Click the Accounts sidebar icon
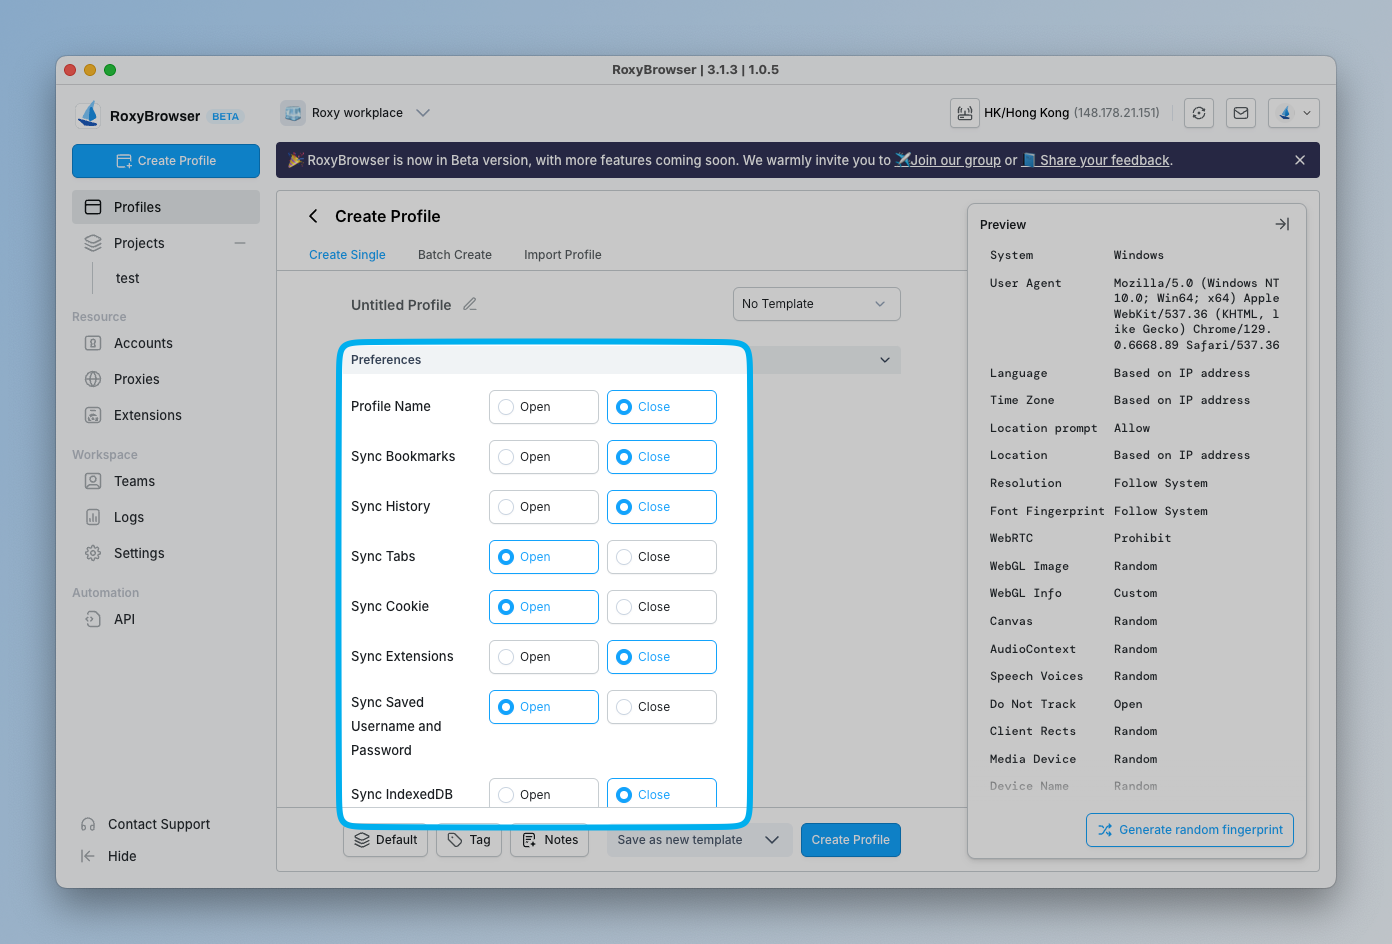 [x=93, y=343]
